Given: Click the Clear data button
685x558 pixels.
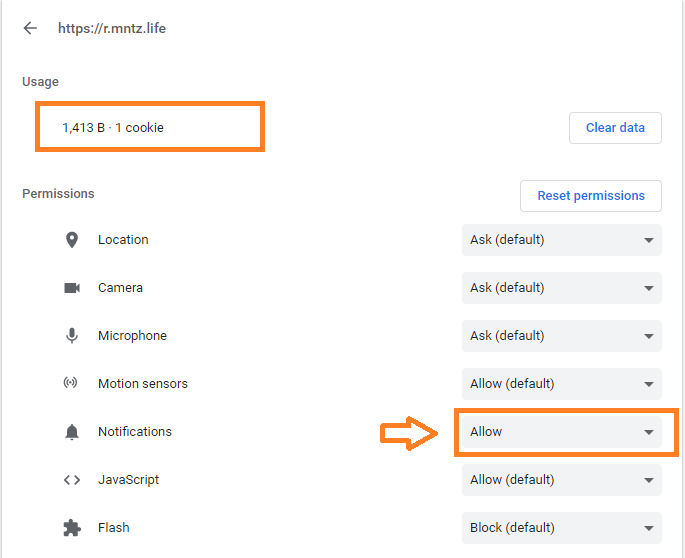Looking at the screenshot, I should pos(615,128).
